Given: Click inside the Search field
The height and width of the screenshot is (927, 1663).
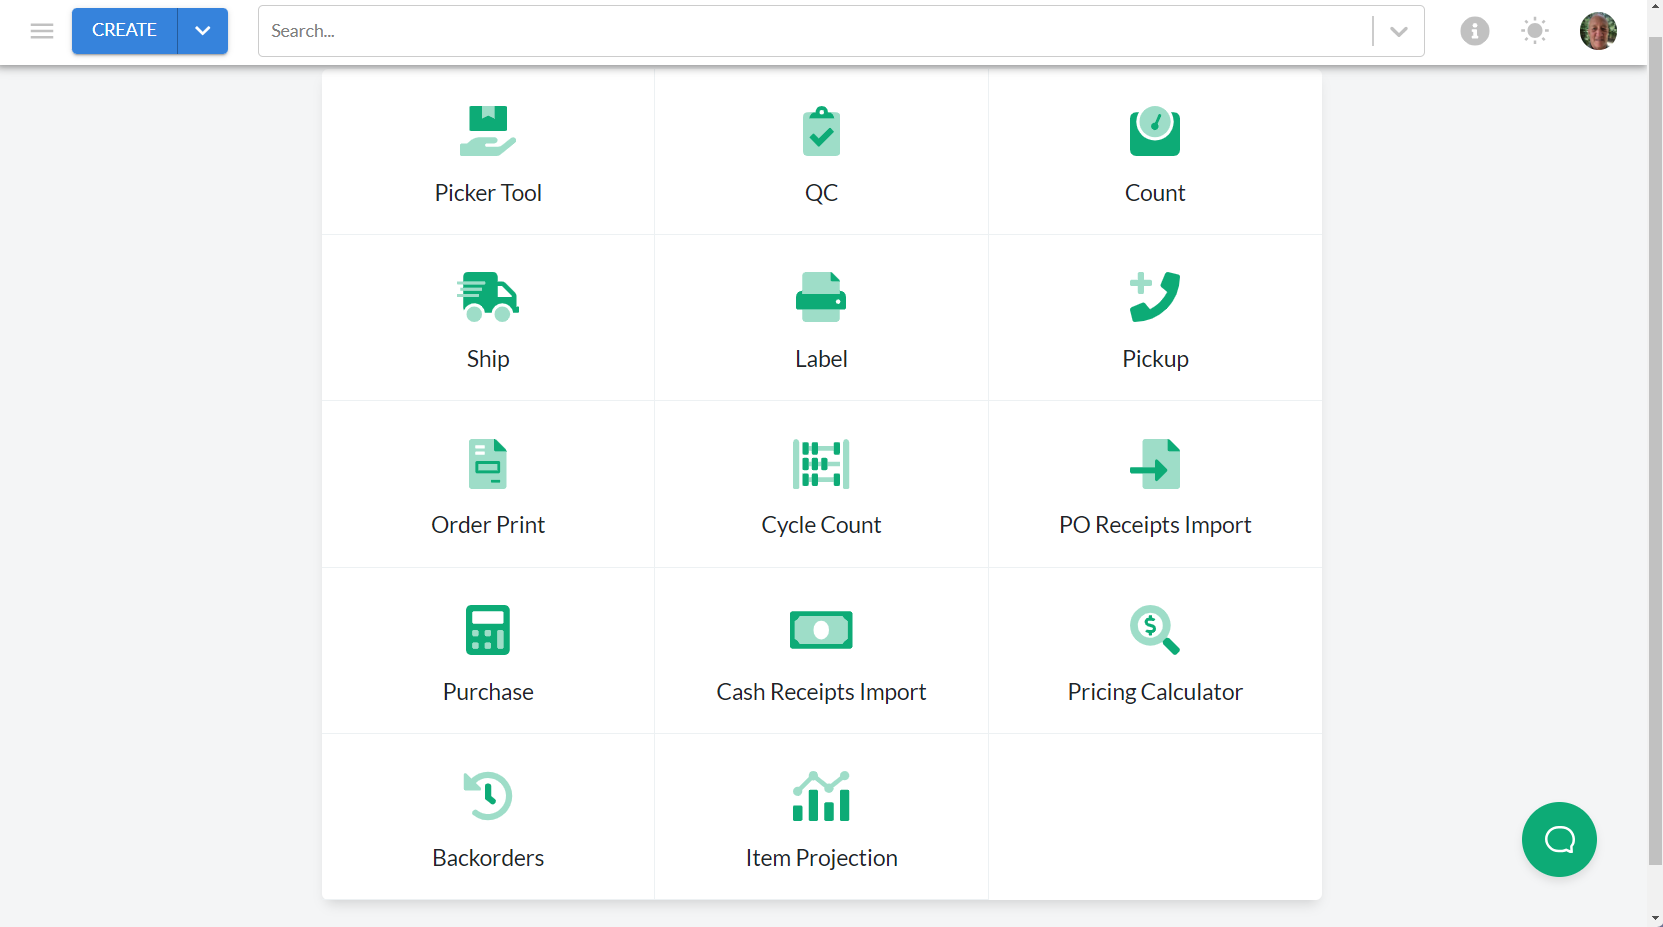Looking at the screenshot, I should (700, 31).
